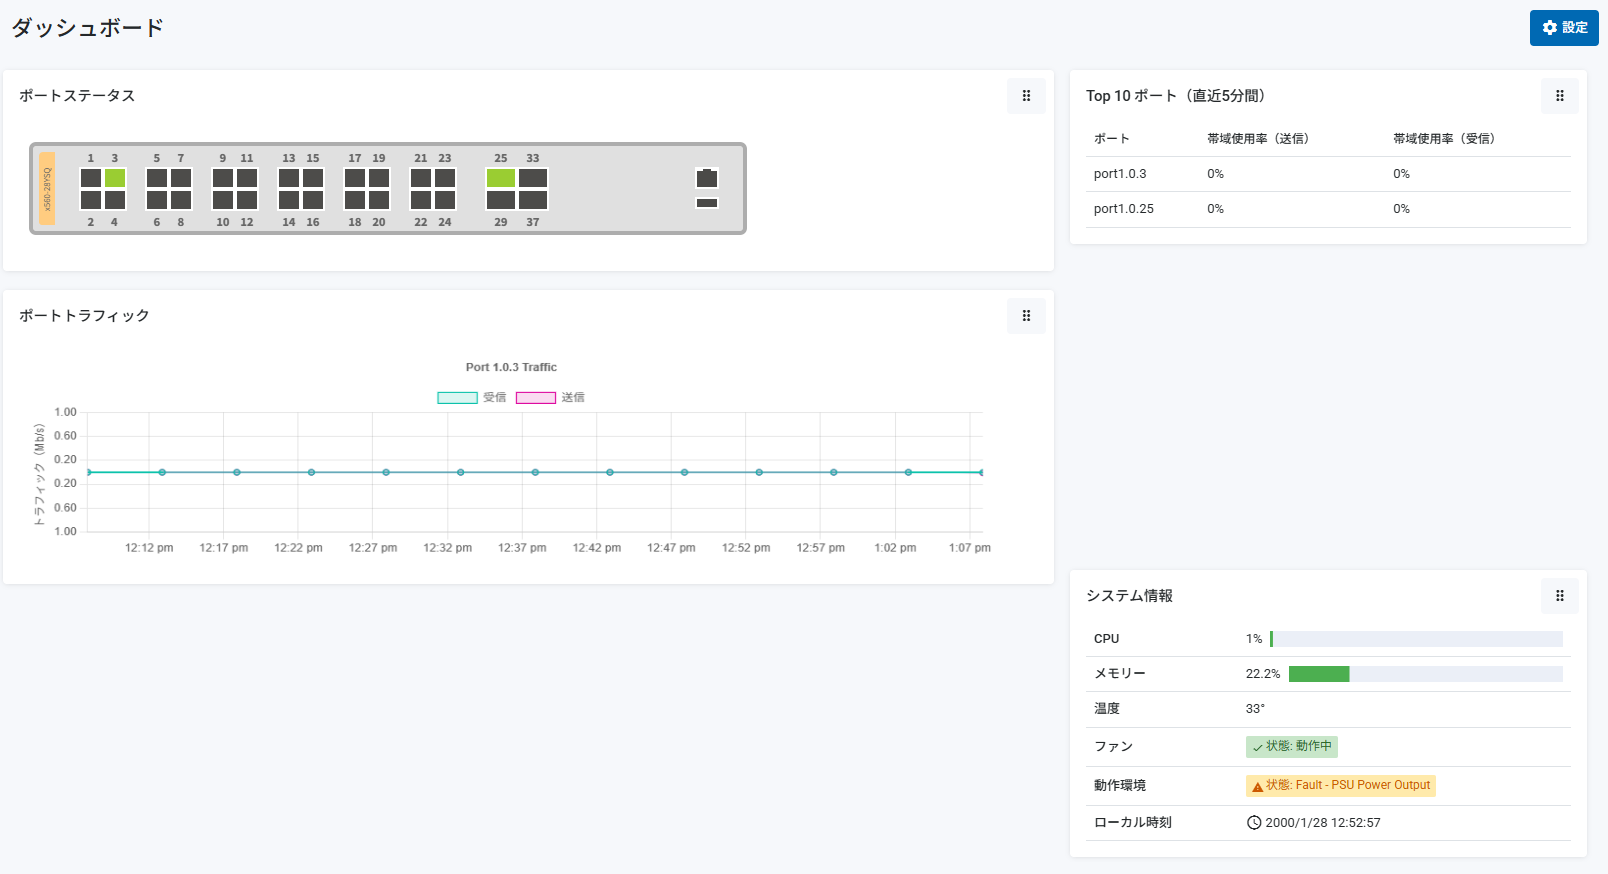Click the memory usage progress bar
Image resolution: width=1608 pixels, height=874 pixels.
(1425, 674)
